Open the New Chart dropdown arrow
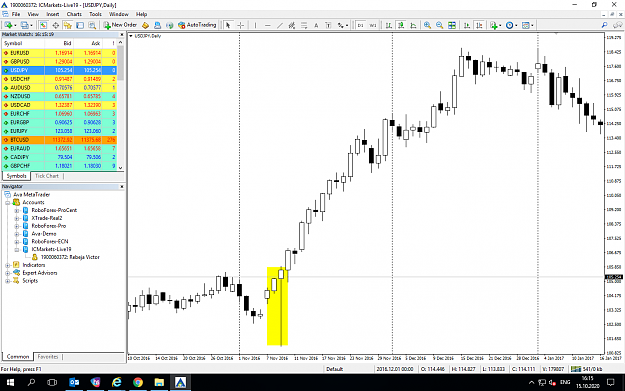The image size is (625, 391). [x=15, y=25]
